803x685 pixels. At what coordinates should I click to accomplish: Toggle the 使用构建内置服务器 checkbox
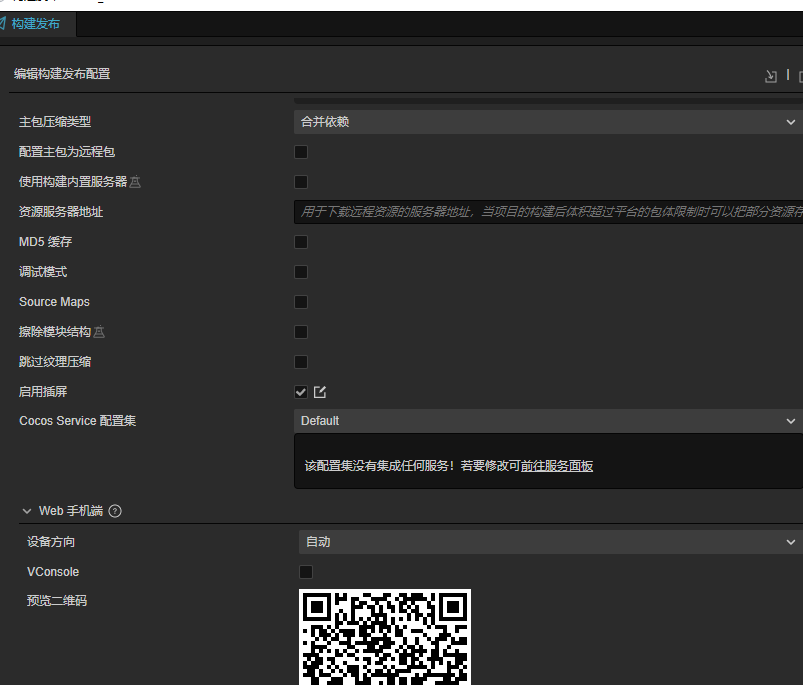(x=301, y=182)
